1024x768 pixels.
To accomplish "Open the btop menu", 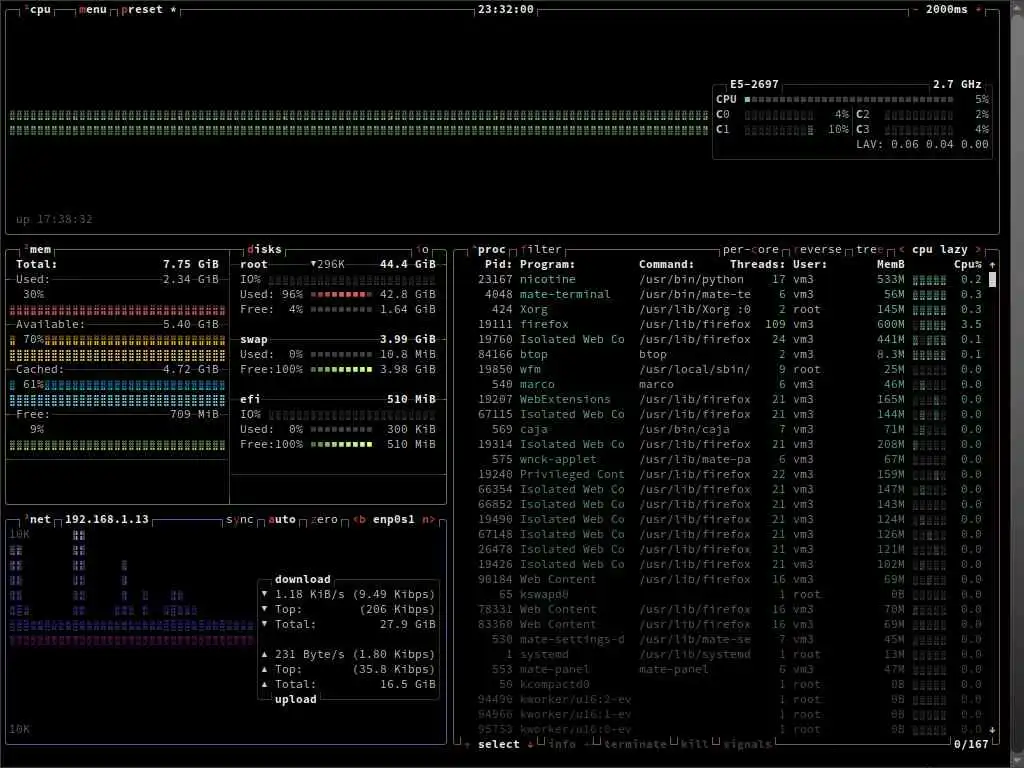I will click(92, 10).
